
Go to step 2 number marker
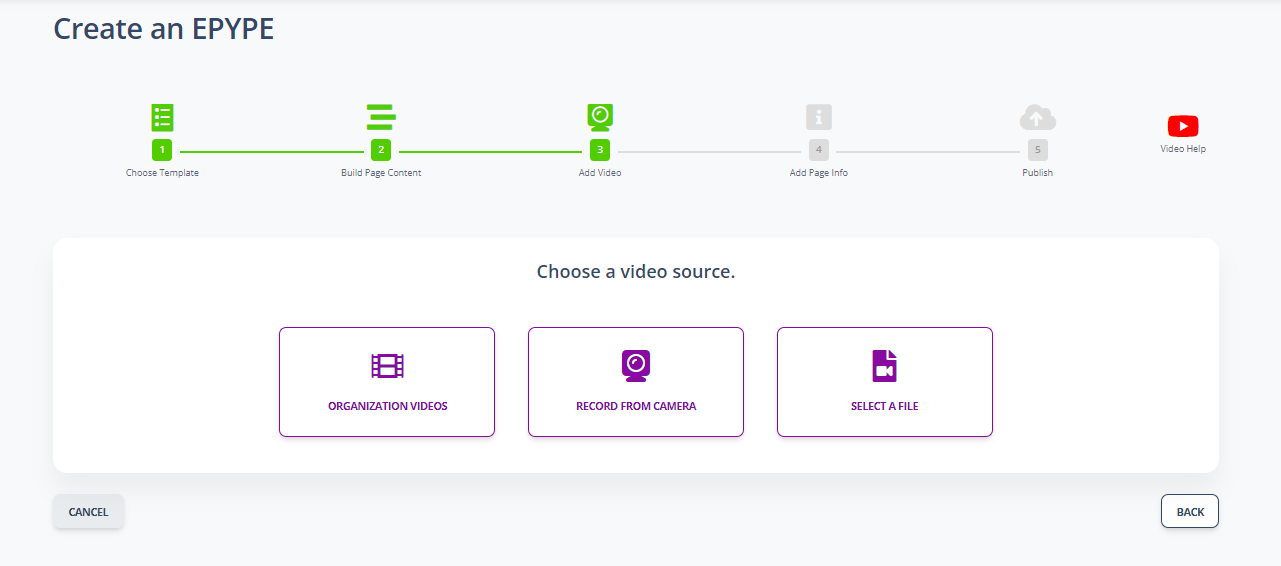(381, 150)
